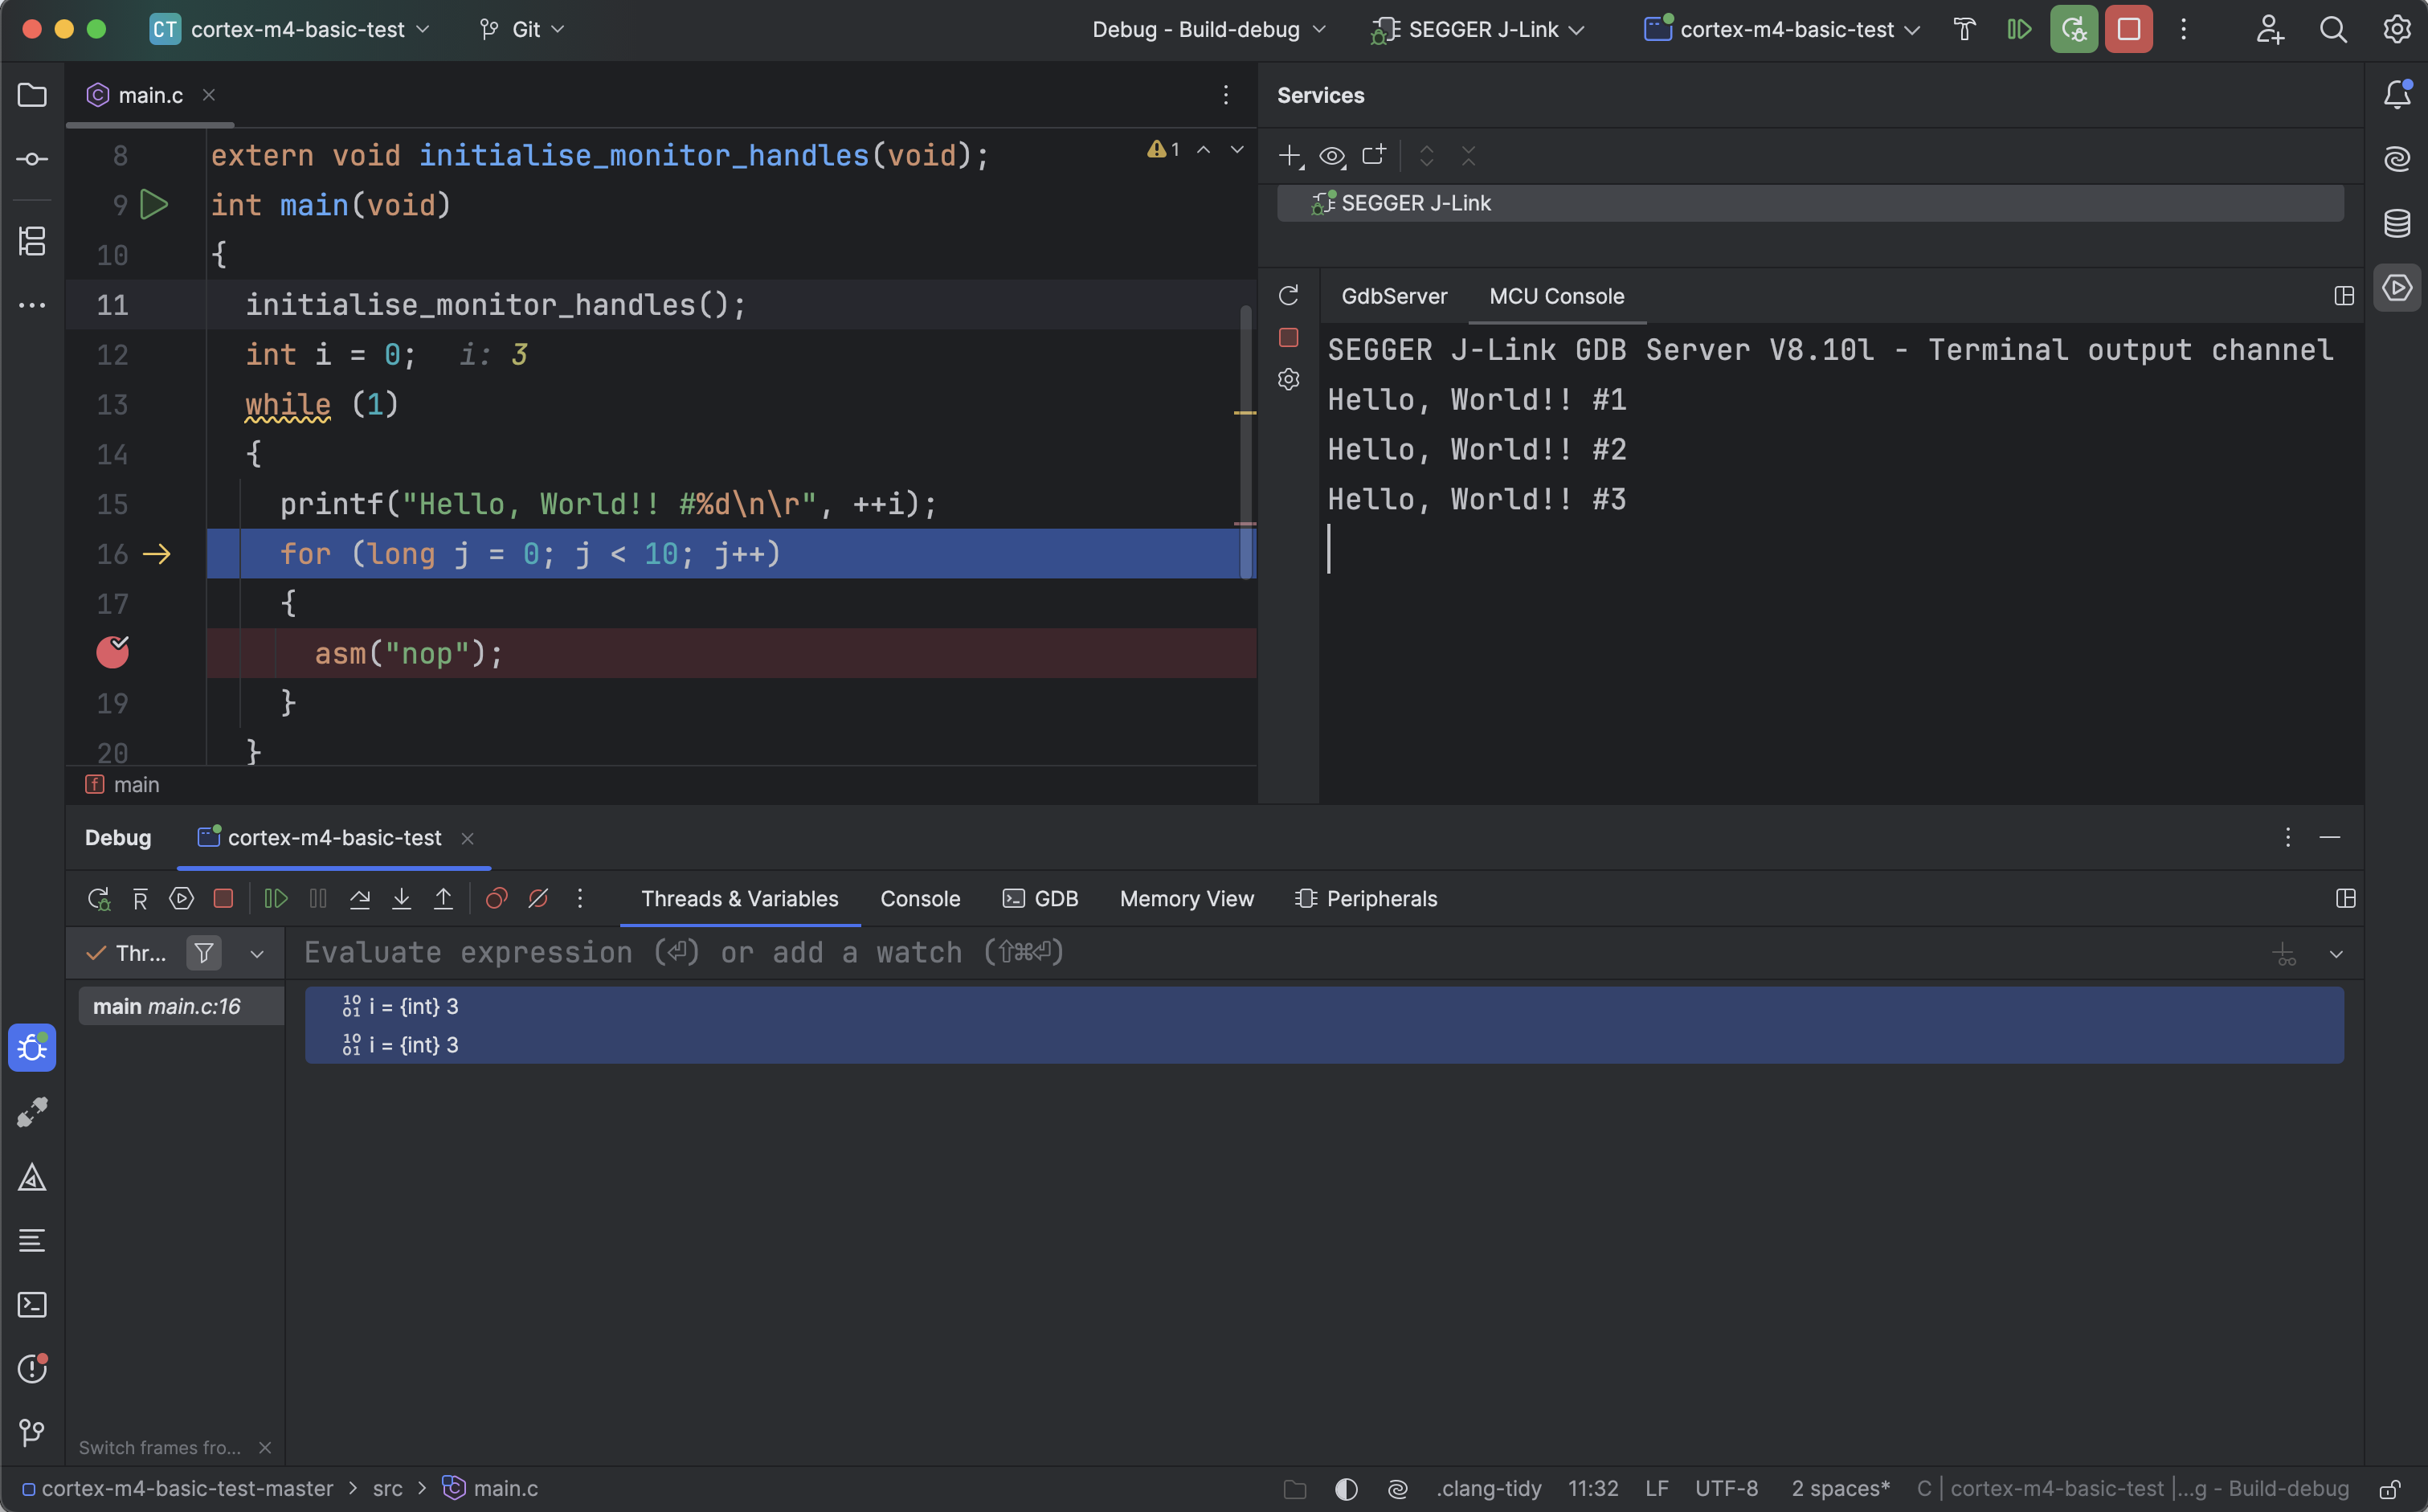The width and height of the screenshot is (2428, 1512).
Task: Stop the debug session
Action: click(224, 898)
